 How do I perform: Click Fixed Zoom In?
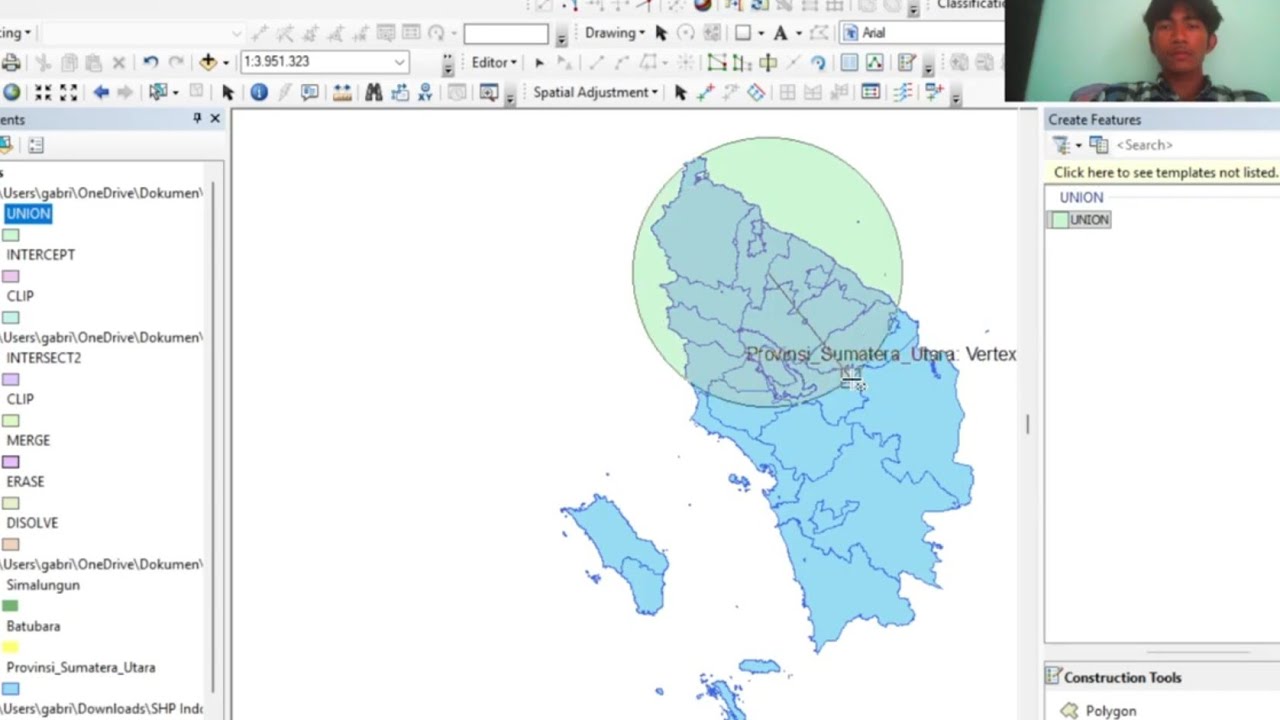point(43,92)
